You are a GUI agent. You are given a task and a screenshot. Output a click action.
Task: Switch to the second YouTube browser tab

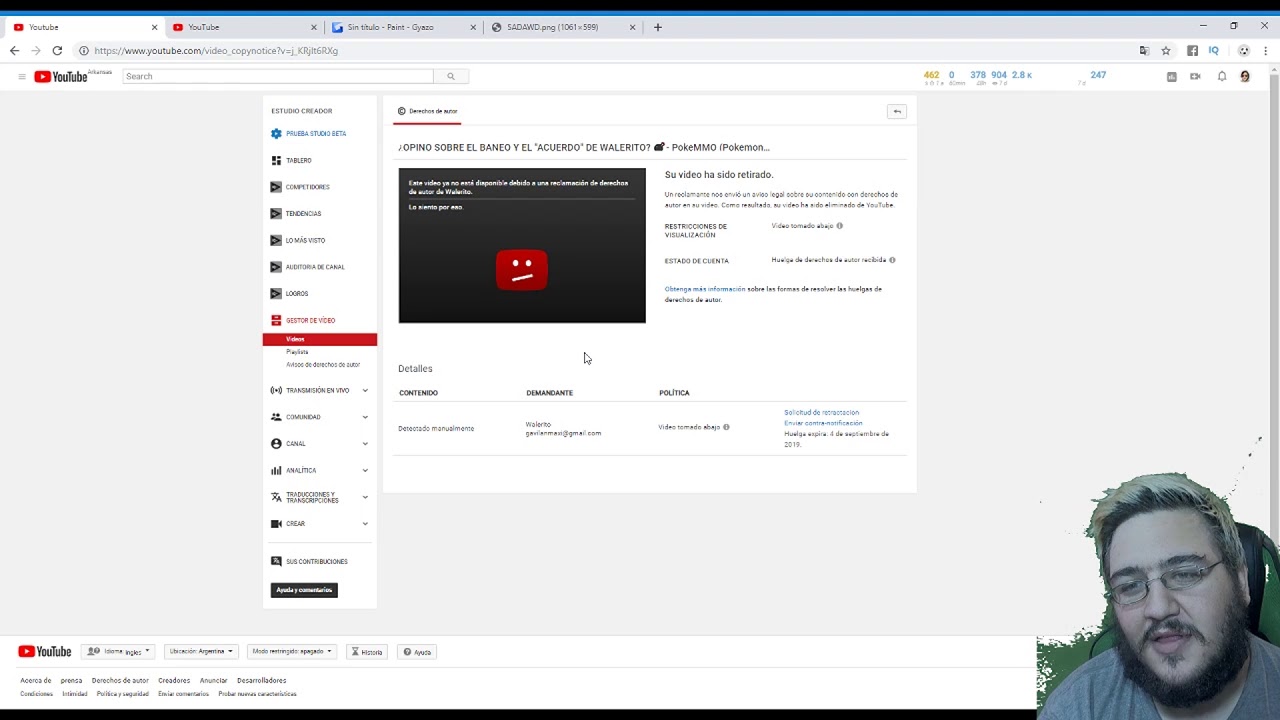pyautogui.click(x=245, y=27)
